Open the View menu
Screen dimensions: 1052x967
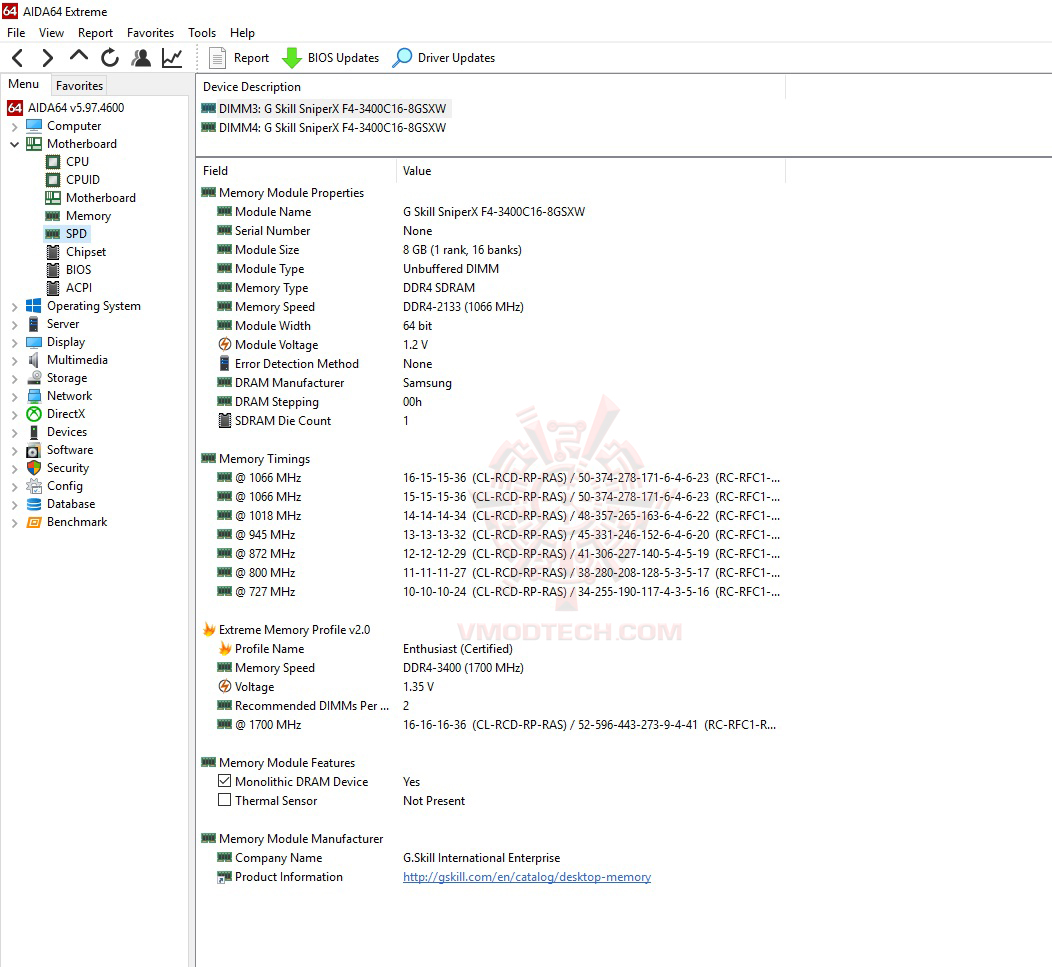(51, 33)
